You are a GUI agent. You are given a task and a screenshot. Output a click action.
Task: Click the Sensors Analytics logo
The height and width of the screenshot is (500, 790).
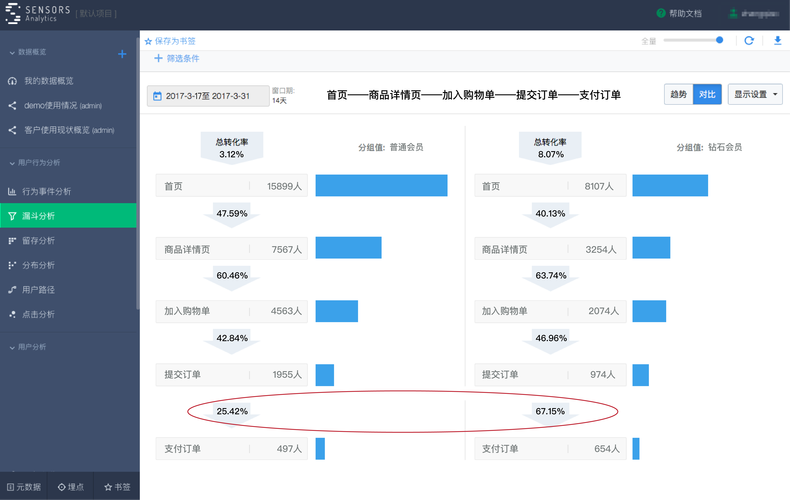(14, 14)
